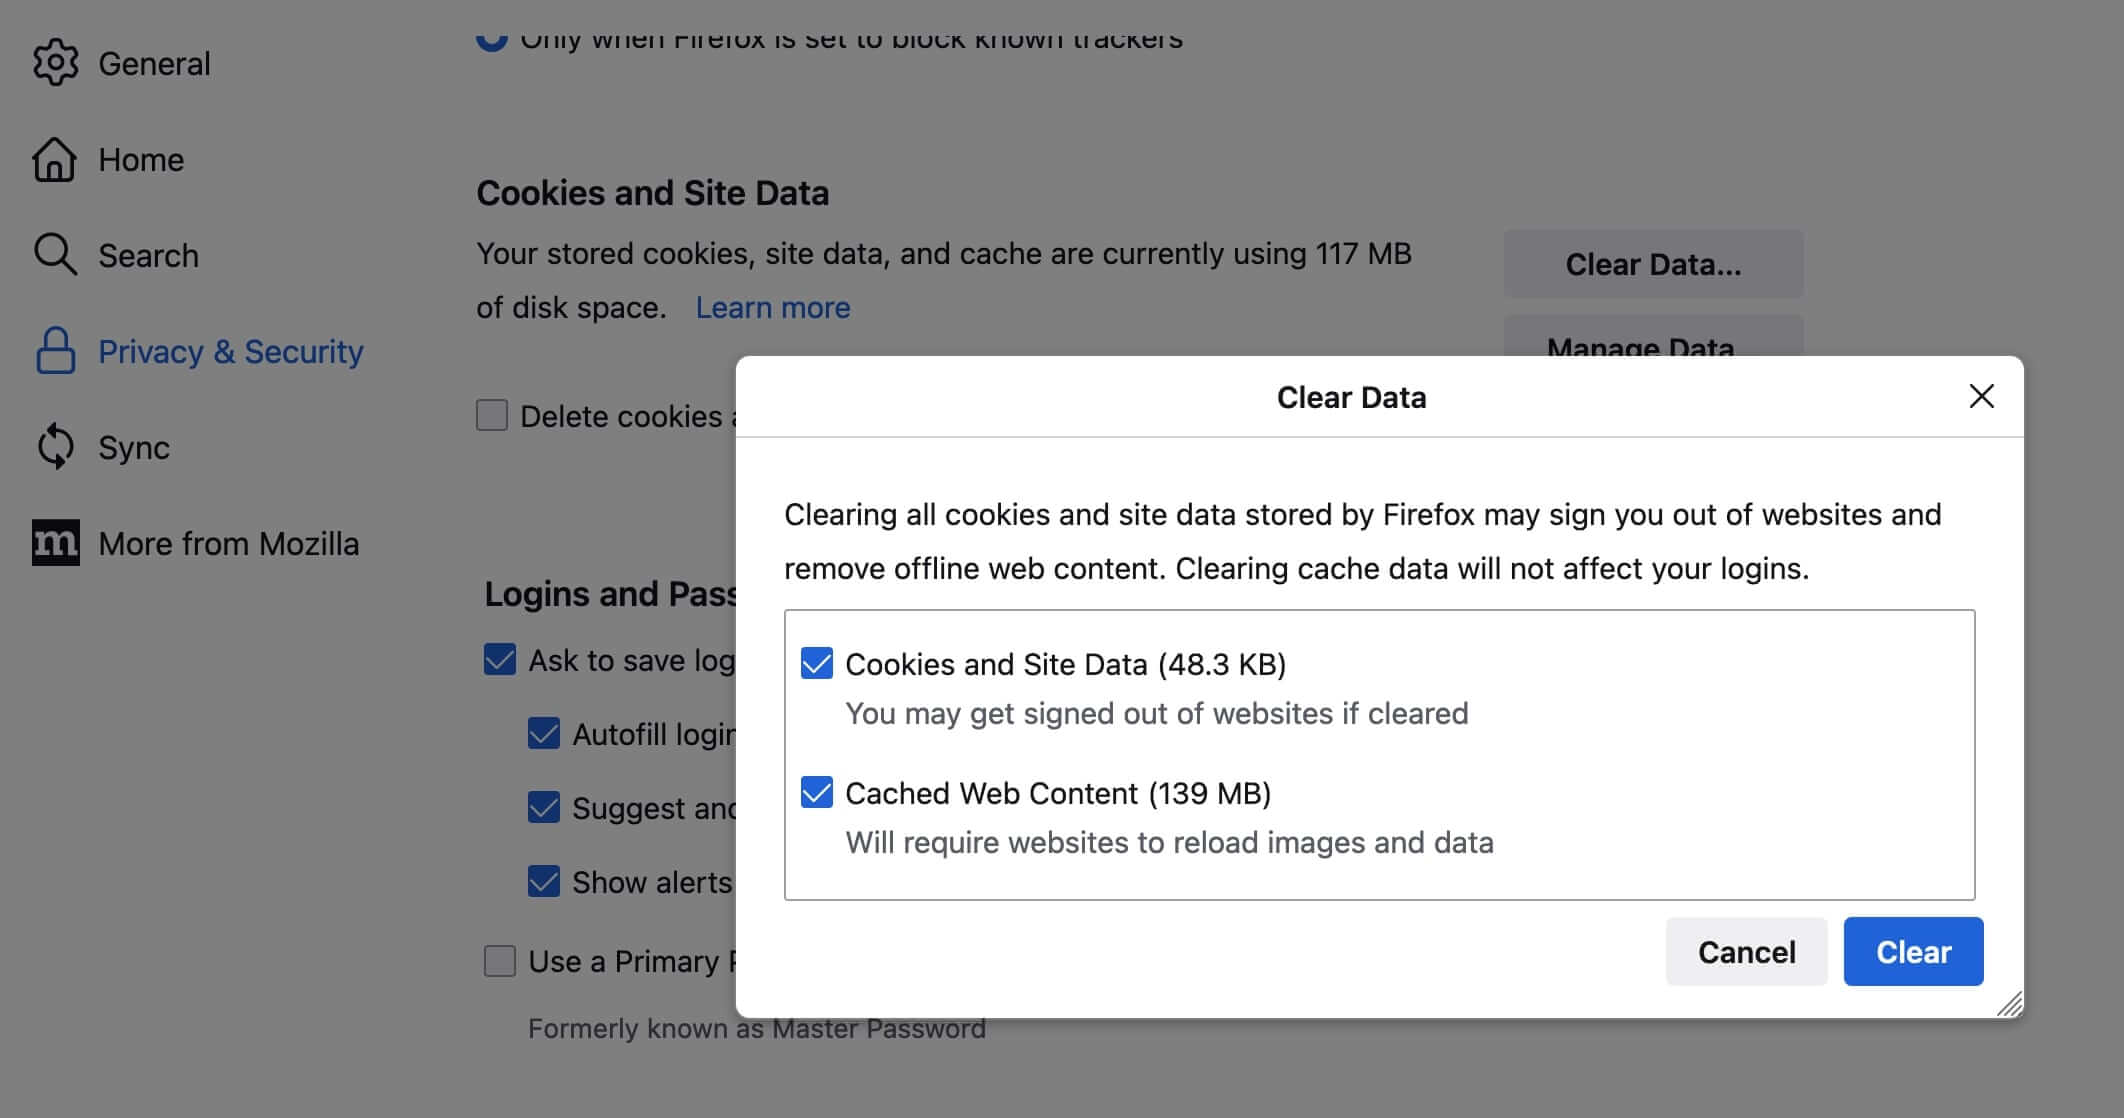
Task: Open the Sync settings section
Action: click(x=133, y=448)
